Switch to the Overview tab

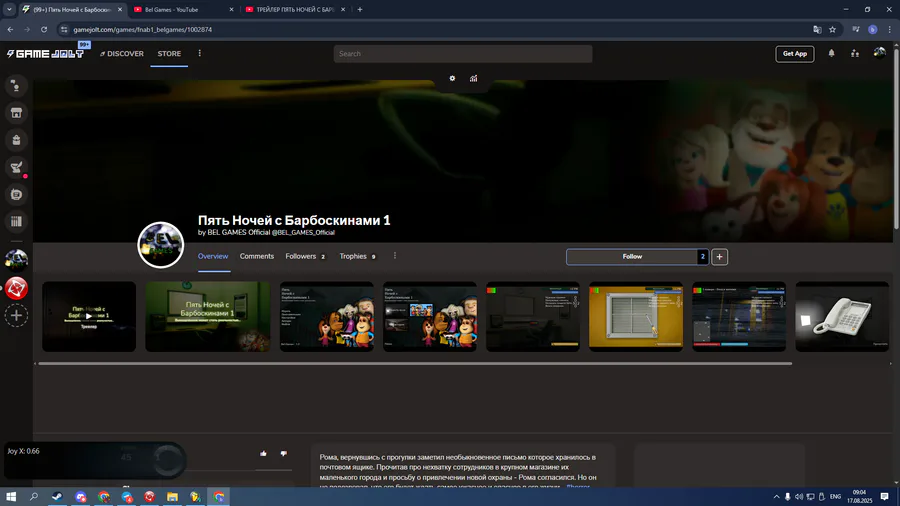[x=213, y=256]
